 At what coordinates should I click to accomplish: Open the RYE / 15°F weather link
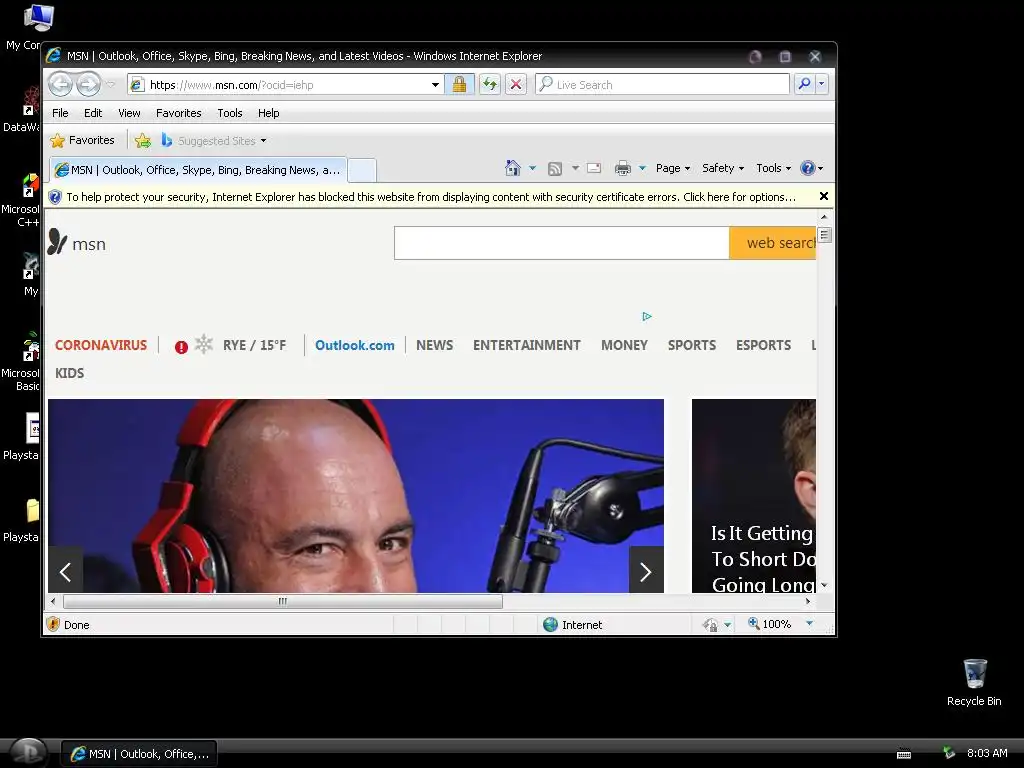(254, 345)
